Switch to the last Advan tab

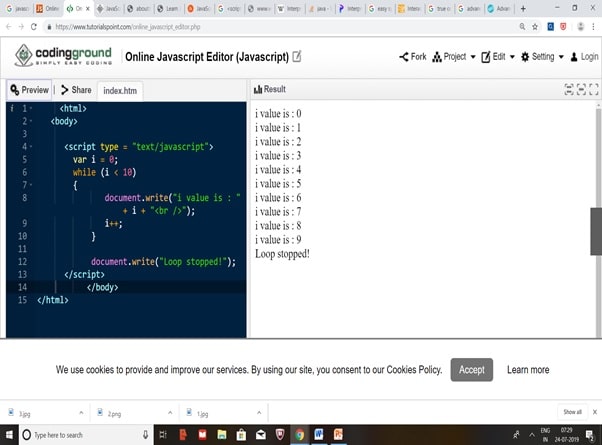499,8
